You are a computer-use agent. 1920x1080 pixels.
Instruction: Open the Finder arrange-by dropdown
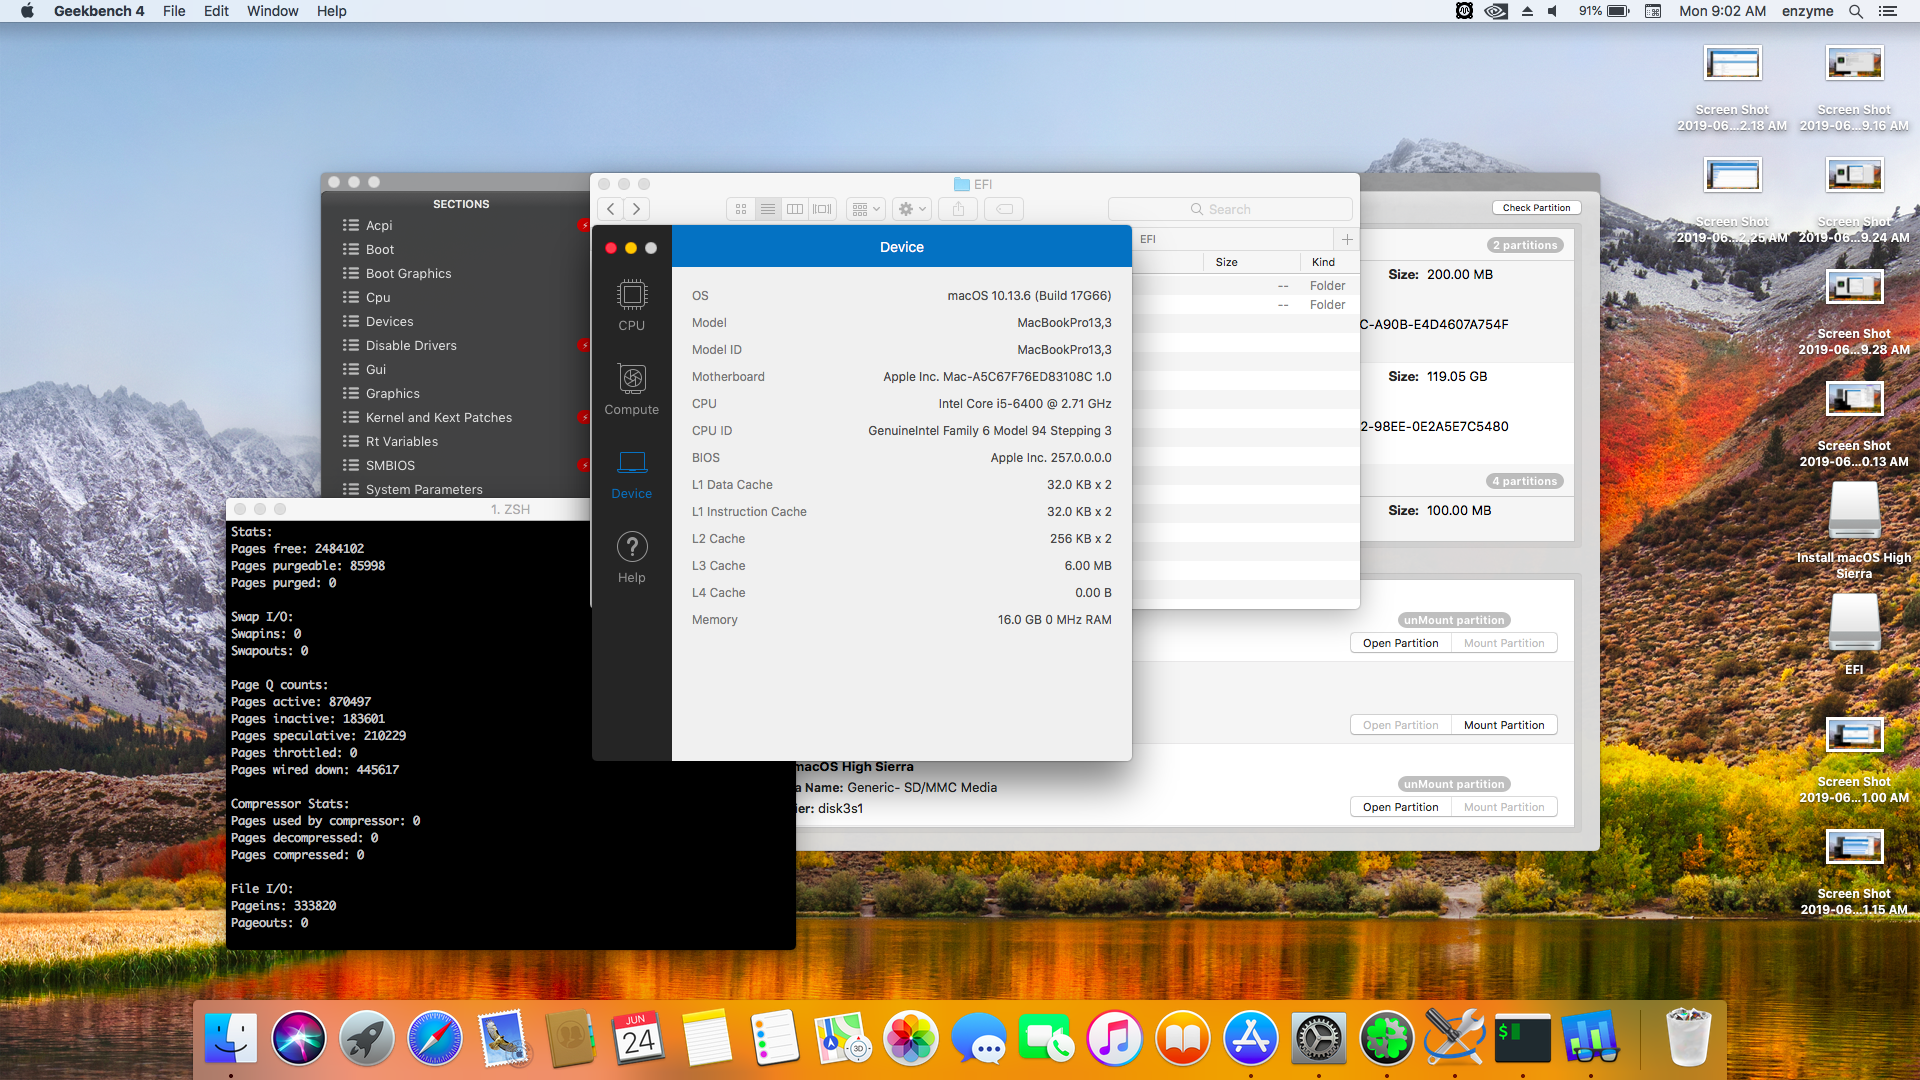[x=866, y=209]
